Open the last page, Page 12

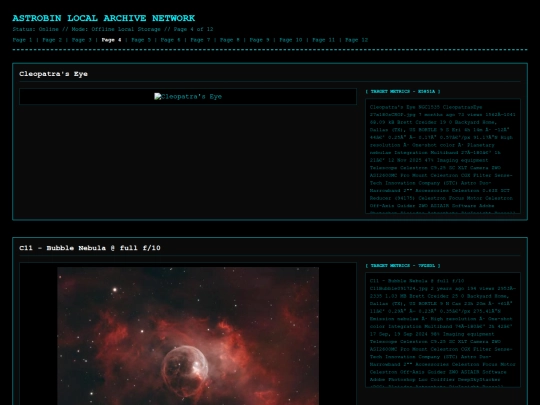point(356,40)
